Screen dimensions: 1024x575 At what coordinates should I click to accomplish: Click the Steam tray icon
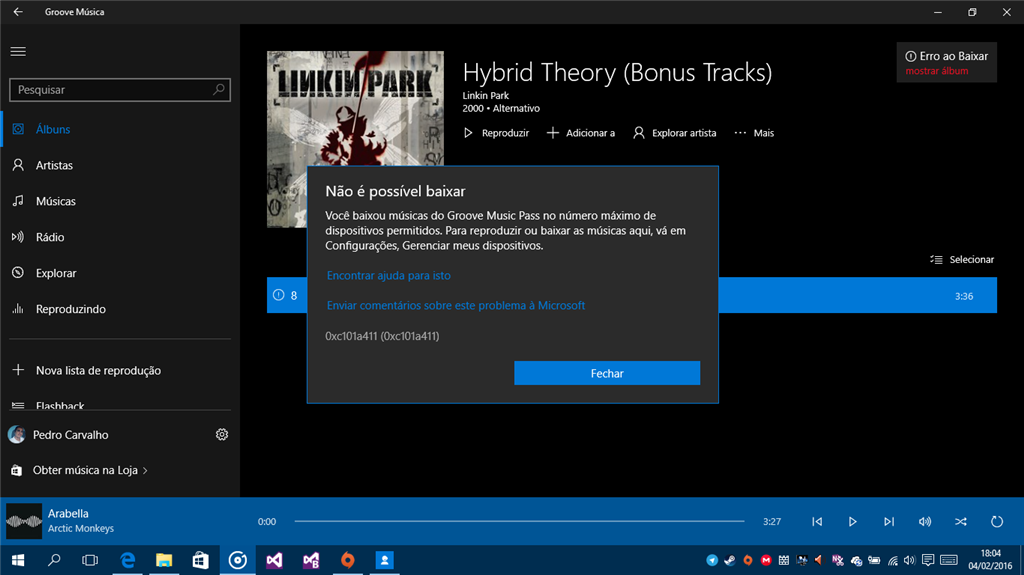click(x=730, y=560)
